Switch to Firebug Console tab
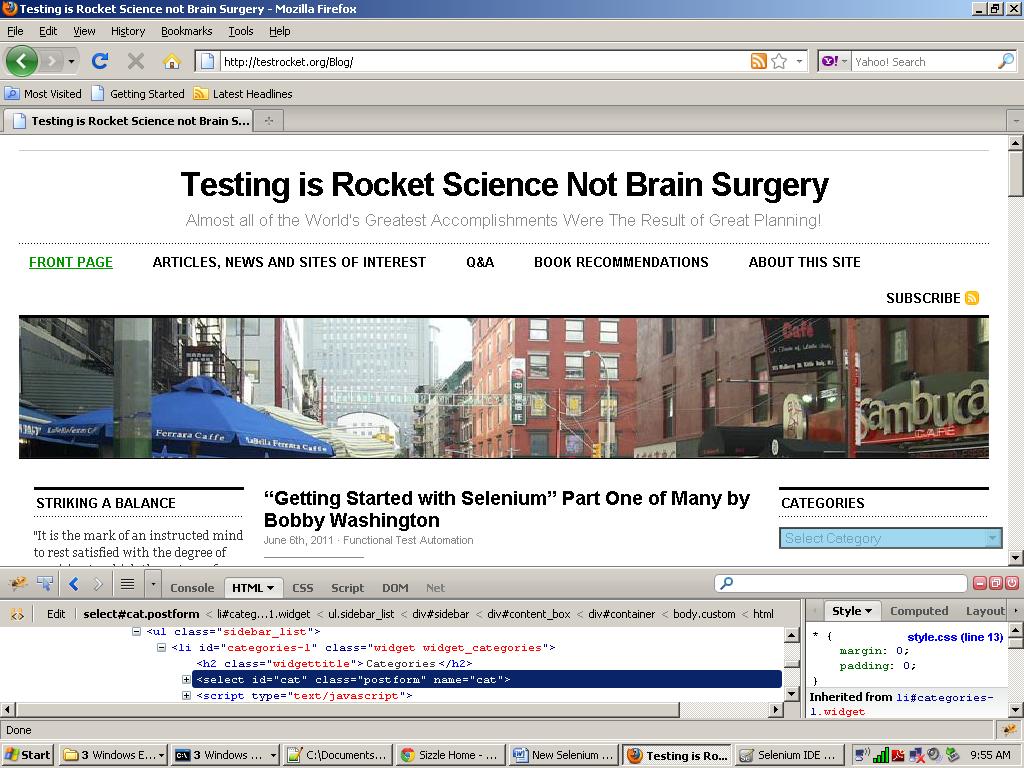This screenshot has width=1024, height=768. tap(192, 588)
